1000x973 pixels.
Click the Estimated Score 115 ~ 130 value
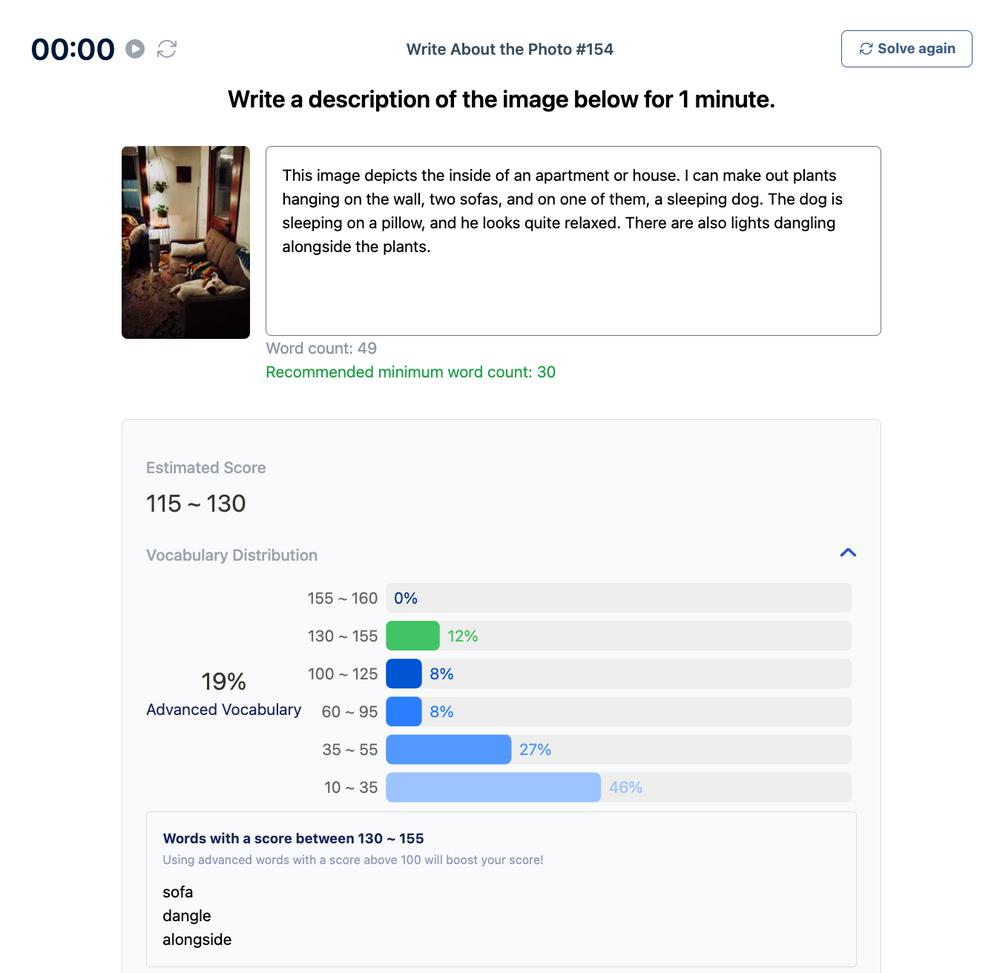(x=196, y=504)
